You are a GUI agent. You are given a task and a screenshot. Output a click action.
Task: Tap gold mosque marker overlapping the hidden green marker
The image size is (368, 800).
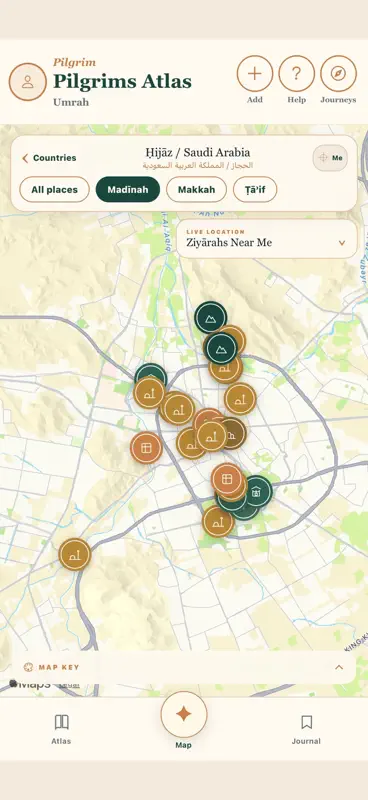(149, 393)
